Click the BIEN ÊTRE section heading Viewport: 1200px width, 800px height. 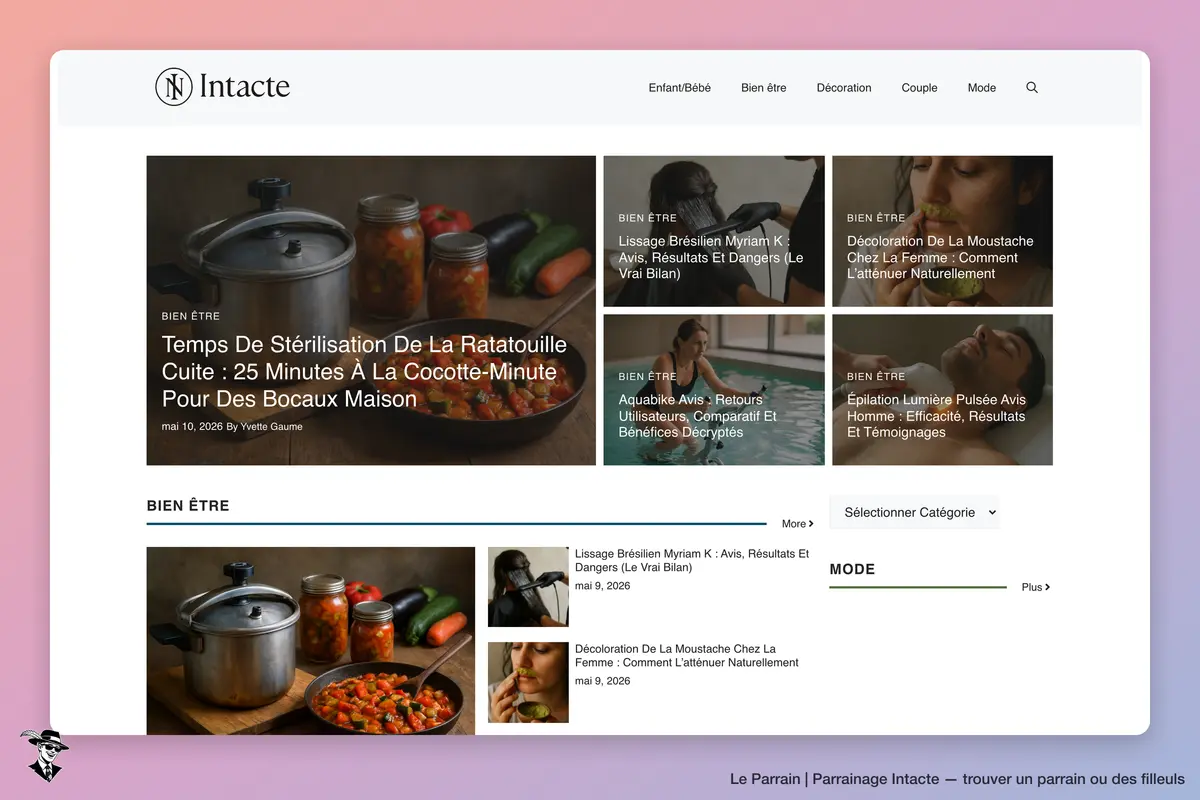(188, 506)
